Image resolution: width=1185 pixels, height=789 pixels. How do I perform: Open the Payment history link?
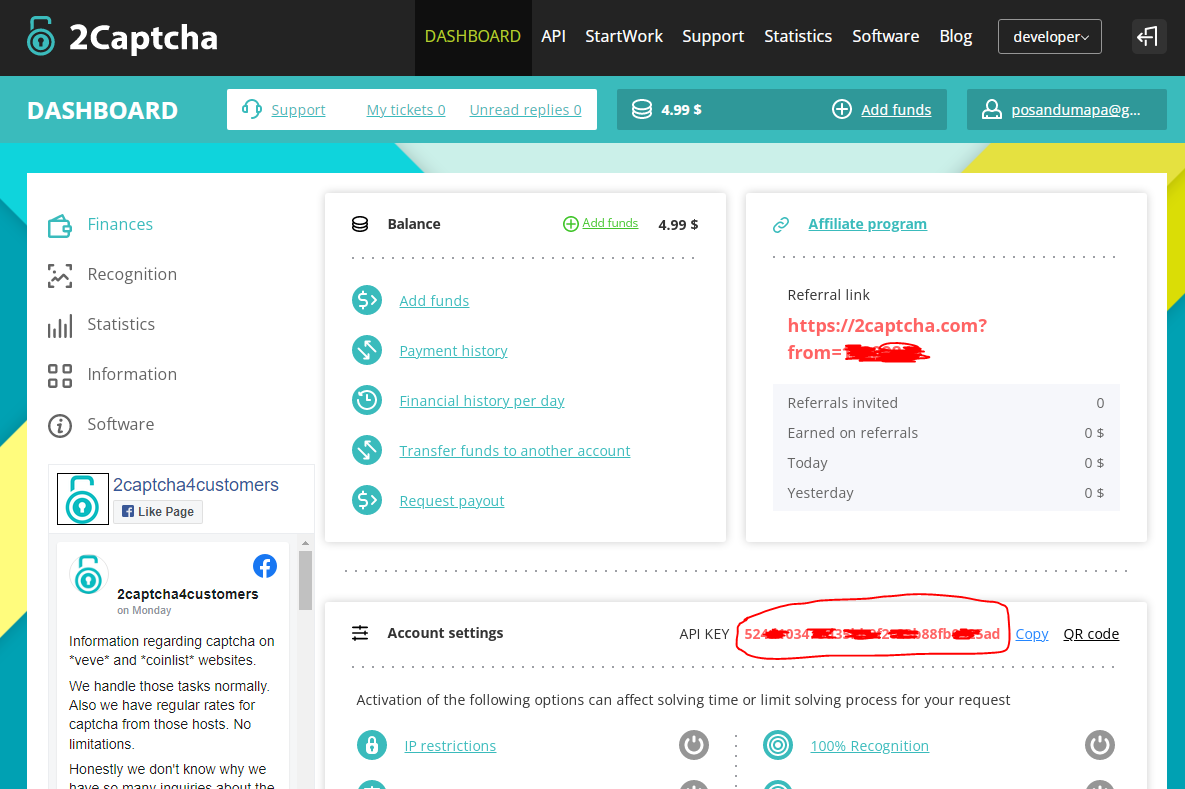tap(453, 351)
